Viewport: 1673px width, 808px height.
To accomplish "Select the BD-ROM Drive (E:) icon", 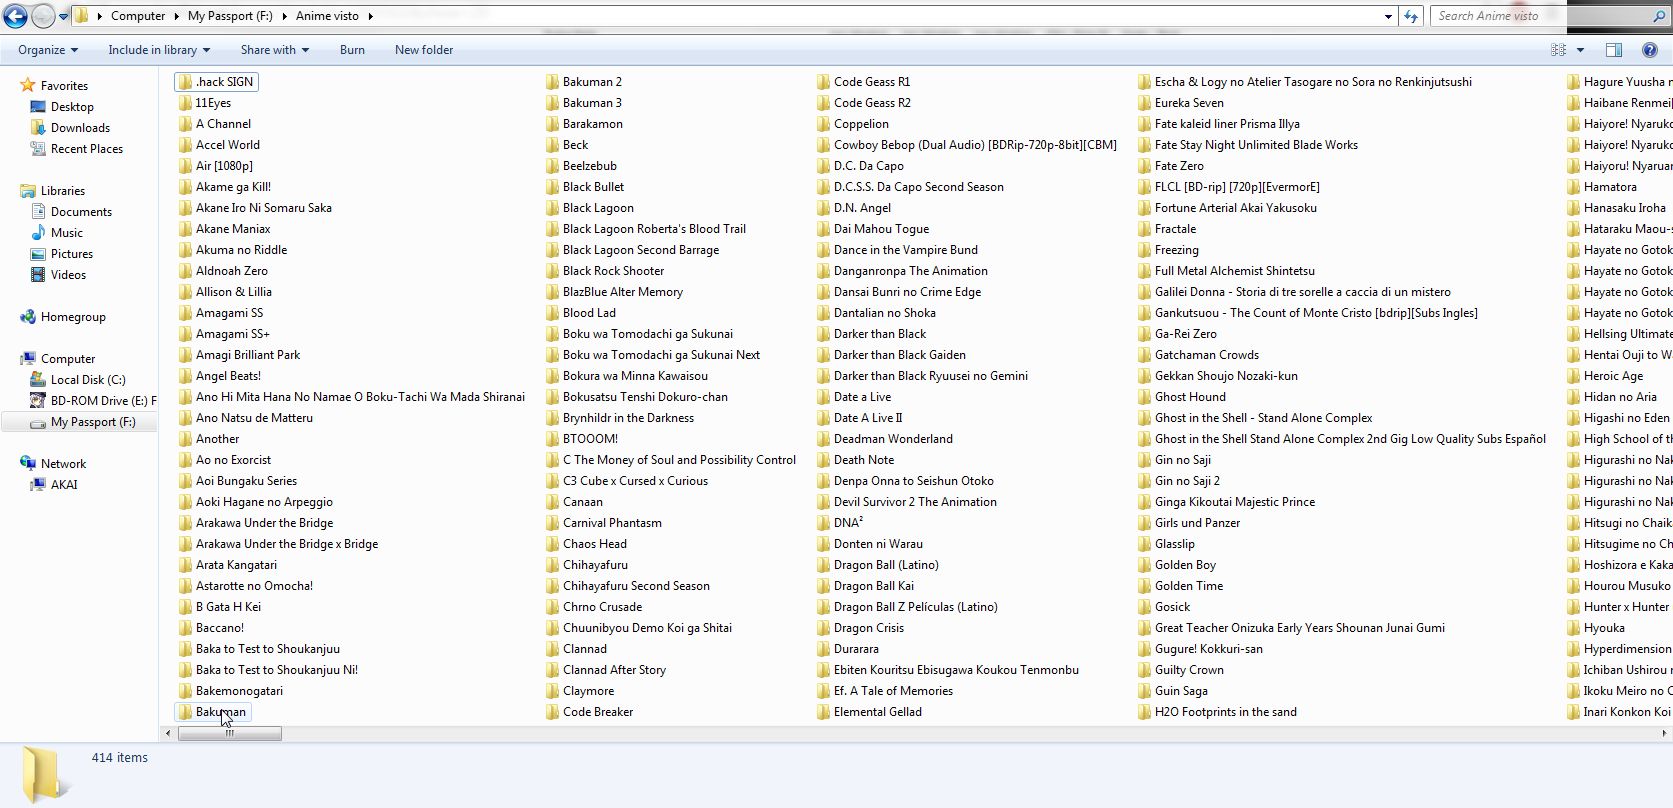I will coord(38,401).
